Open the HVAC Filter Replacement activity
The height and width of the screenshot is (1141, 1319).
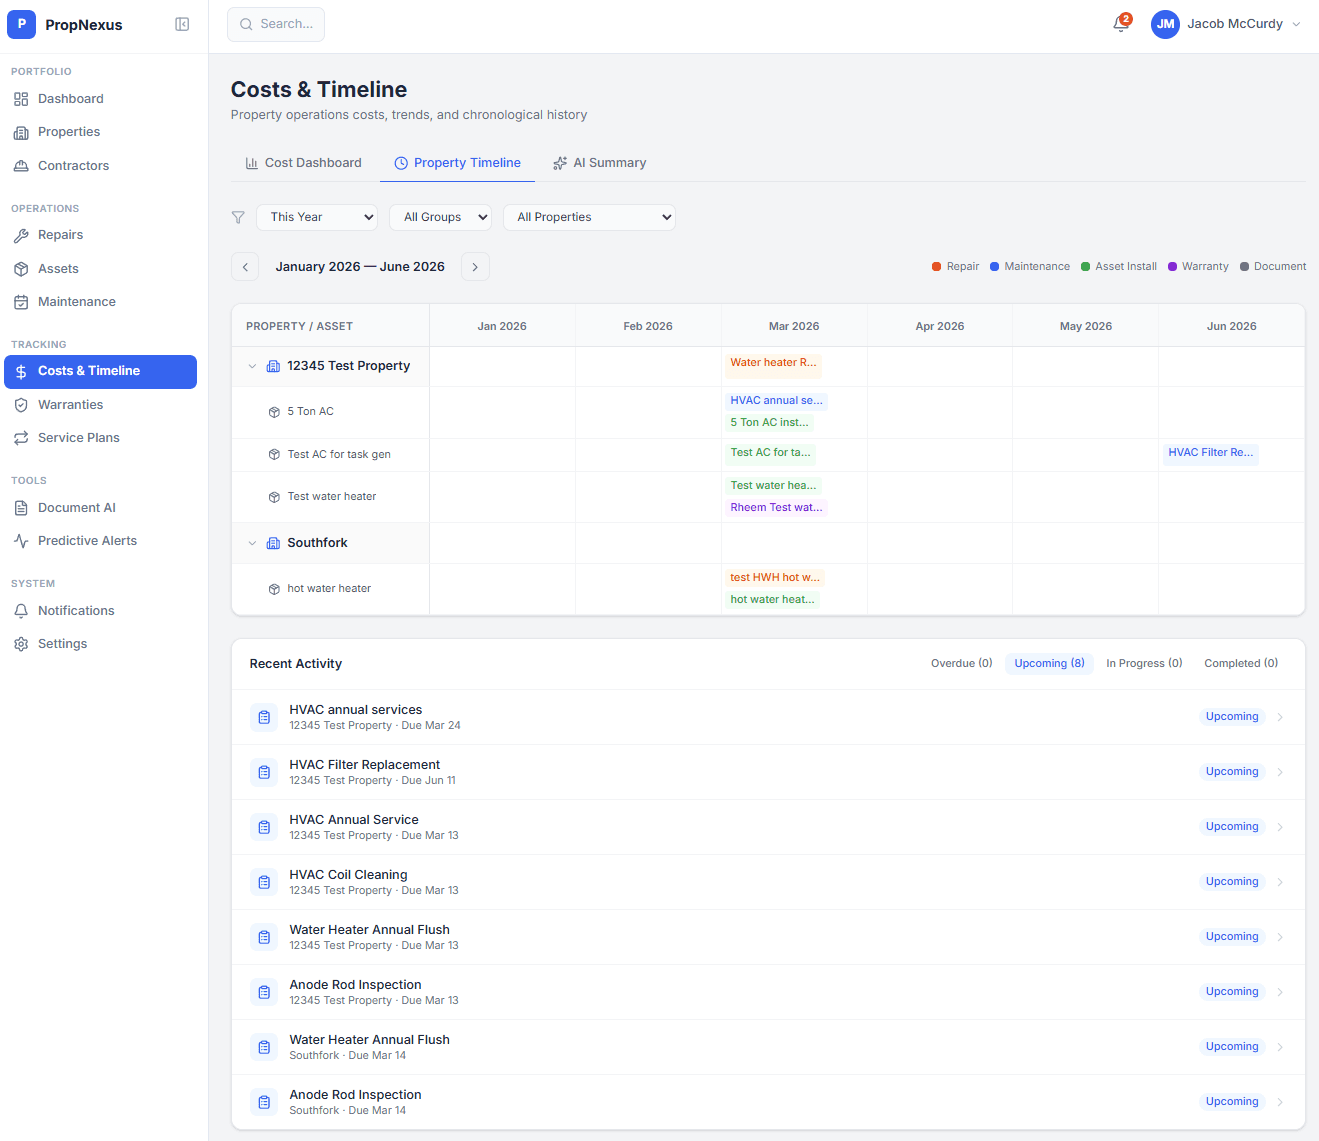click(x=364, y=764)
